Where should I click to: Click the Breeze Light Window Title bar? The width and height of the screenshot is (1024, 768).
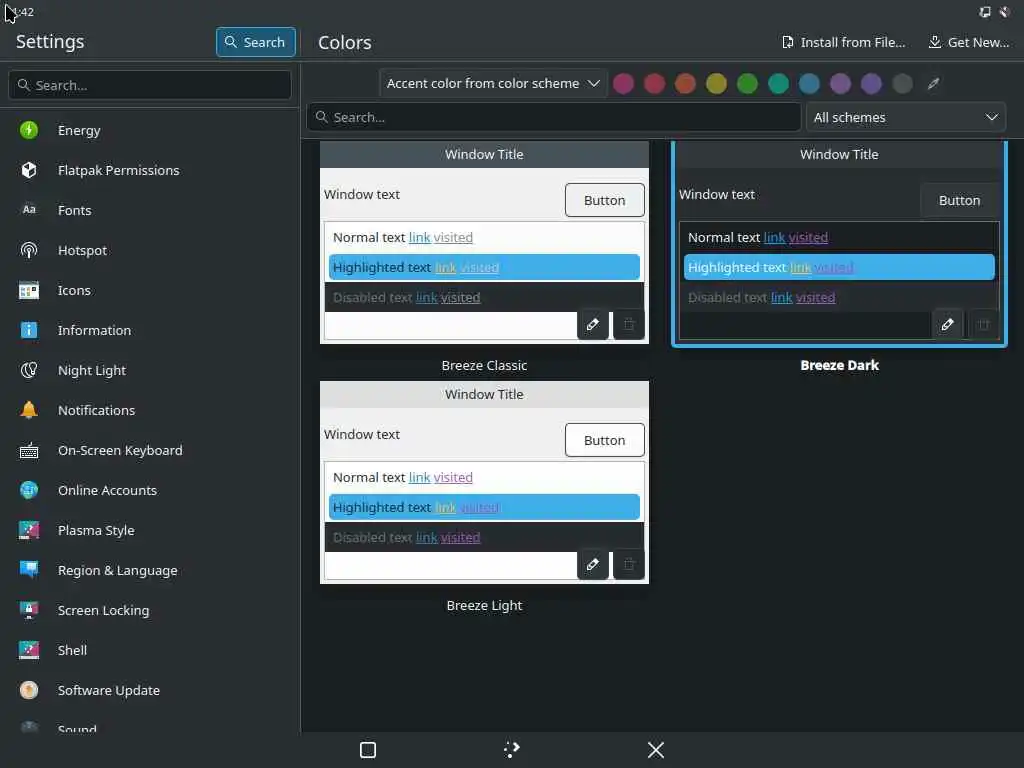[x=485, y=394]
